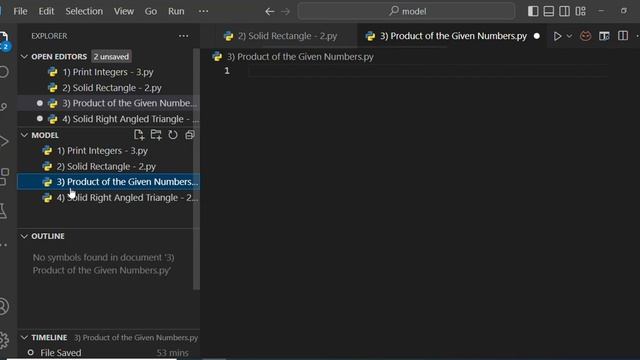Open the Extensions view

4,176
